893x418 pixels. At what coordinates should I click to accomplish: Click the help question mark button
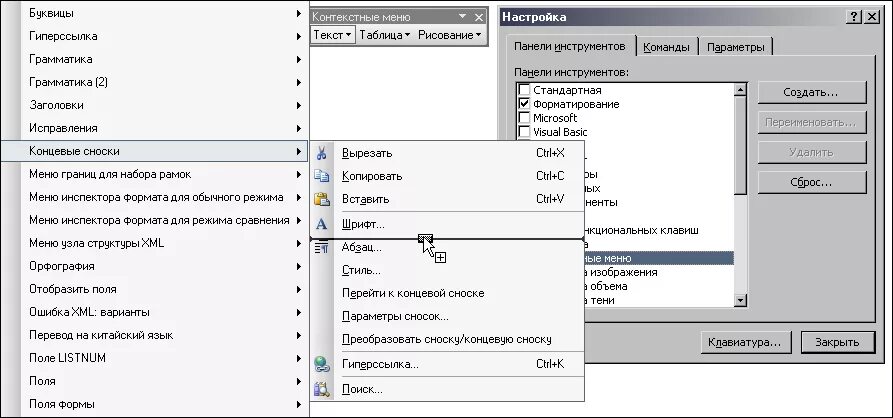click(854, 17)
